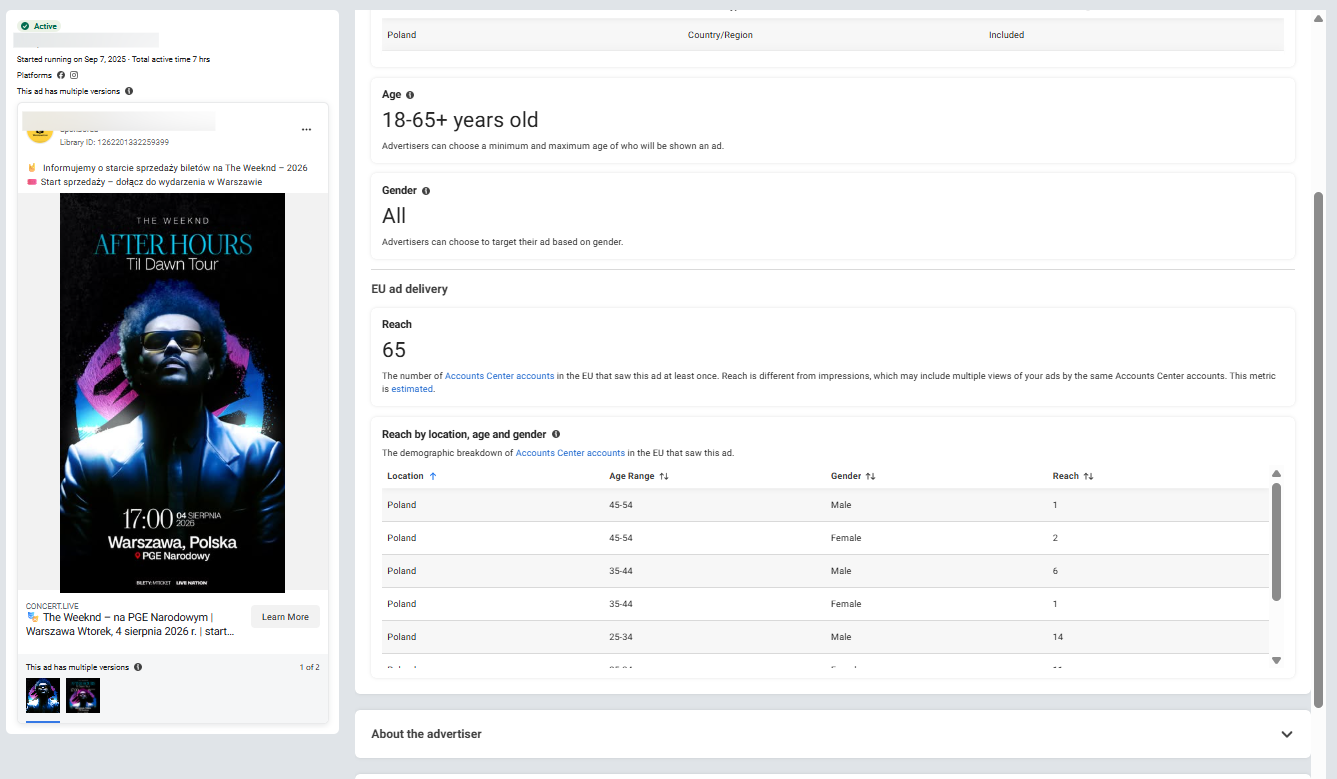Sort table by Age Range column

pos(639,476)
